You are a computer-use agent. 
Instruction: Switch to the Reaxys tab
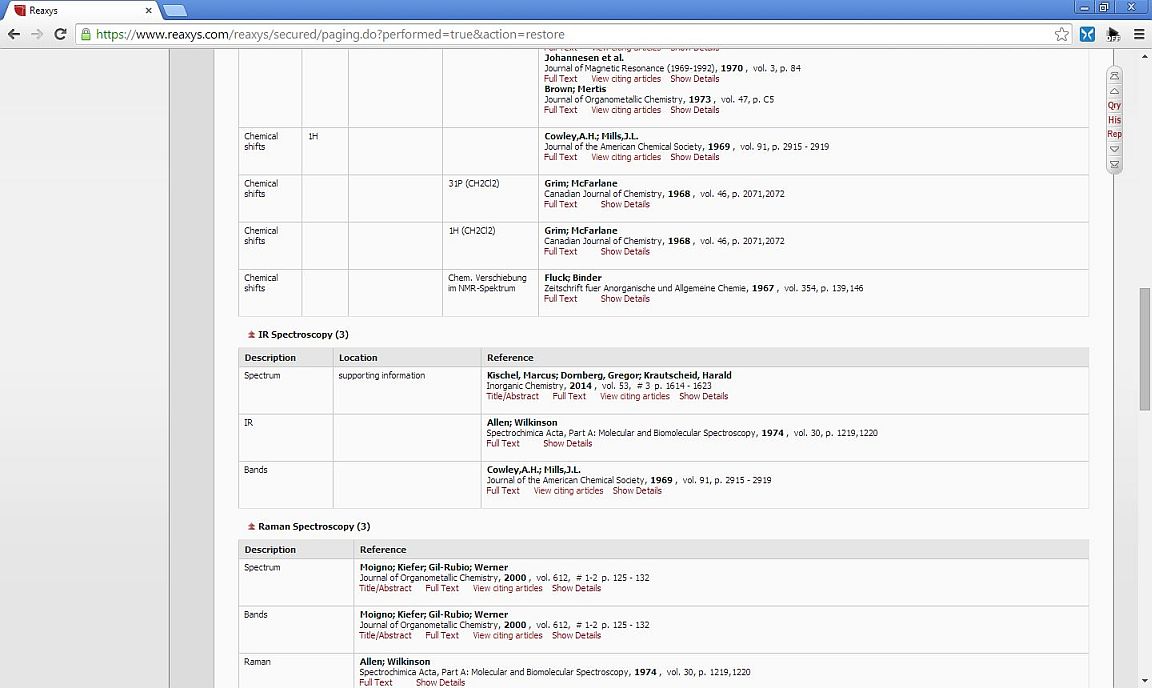[x=81, y=10]
